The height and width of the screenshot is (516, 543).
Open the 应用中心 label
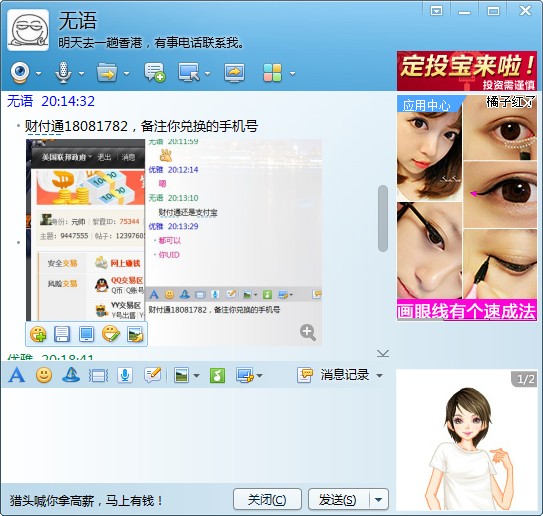(x=427, y=105)
